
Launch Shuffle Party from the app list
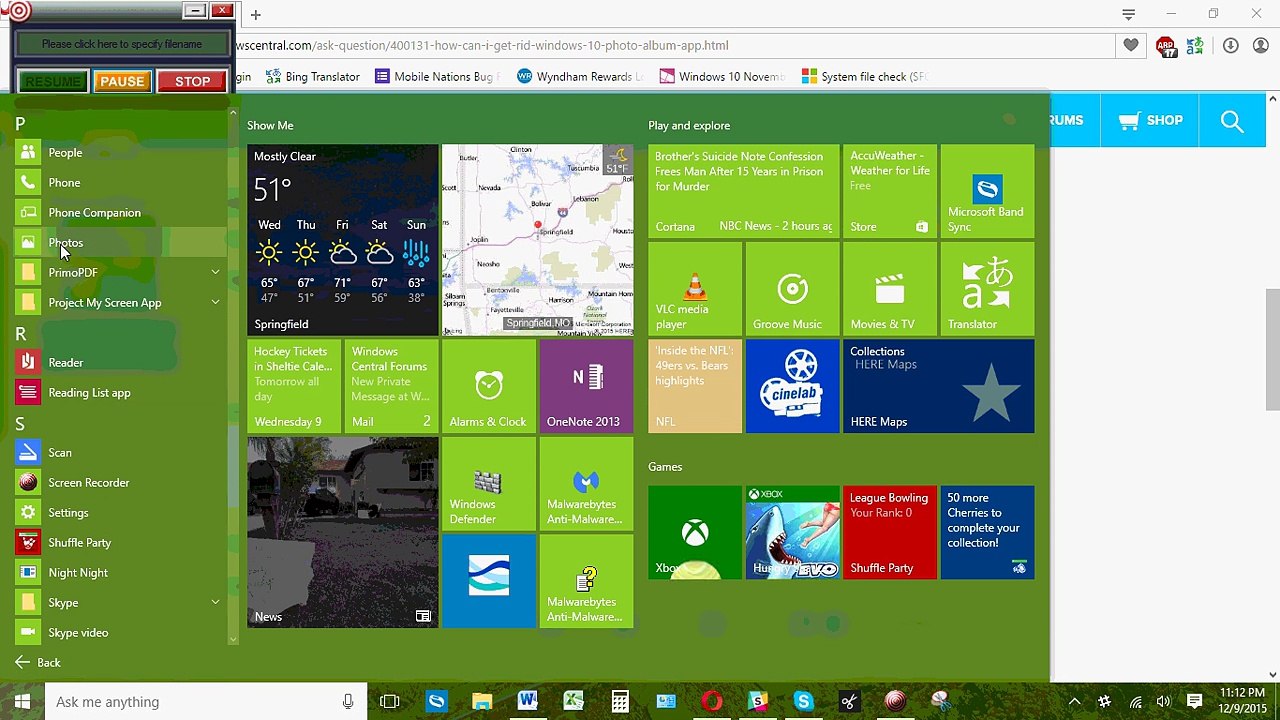click(120, 543)
